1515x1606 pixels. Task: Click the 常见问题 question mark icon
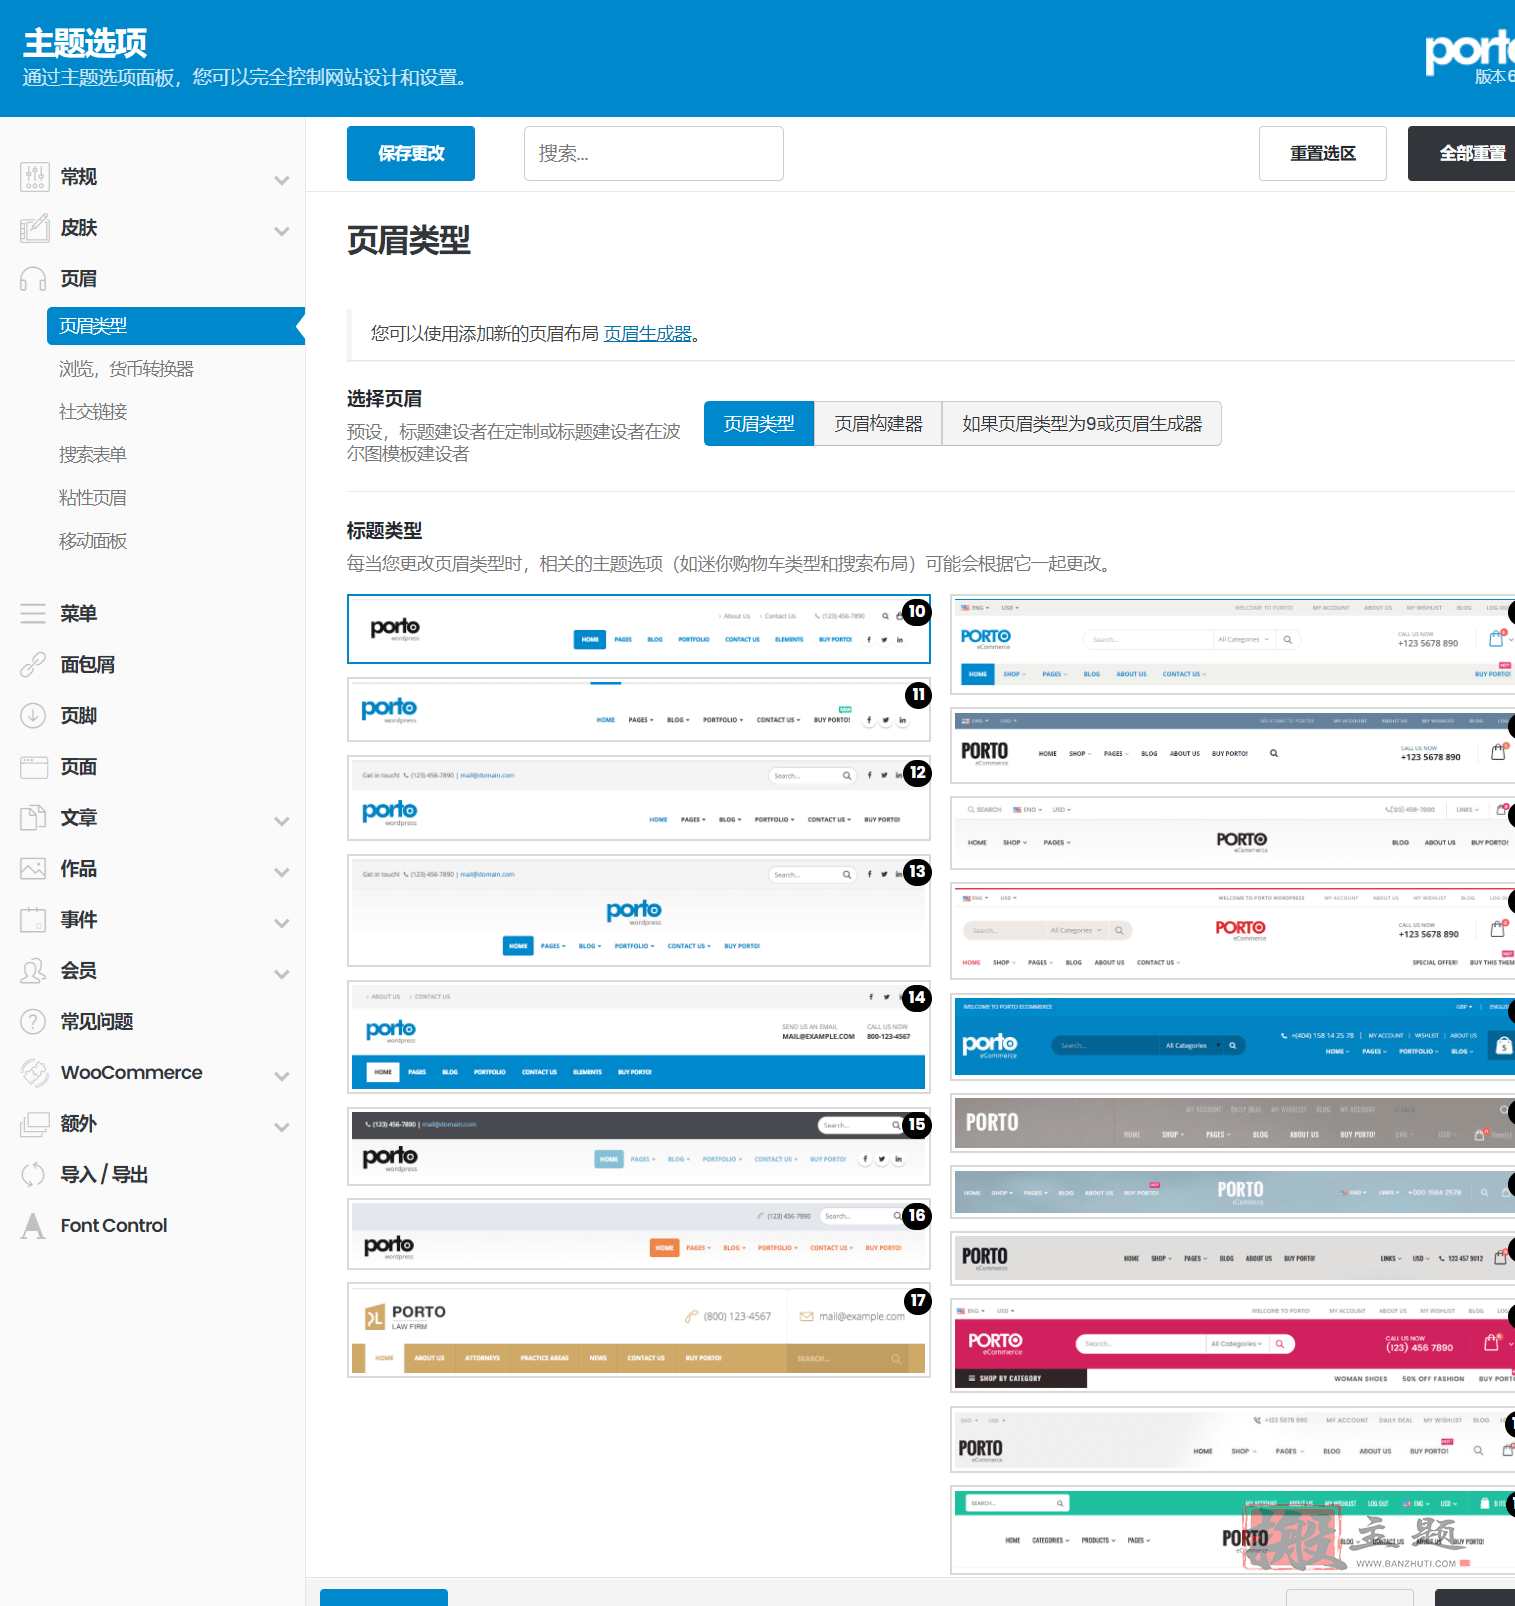tap(34, 1021)
